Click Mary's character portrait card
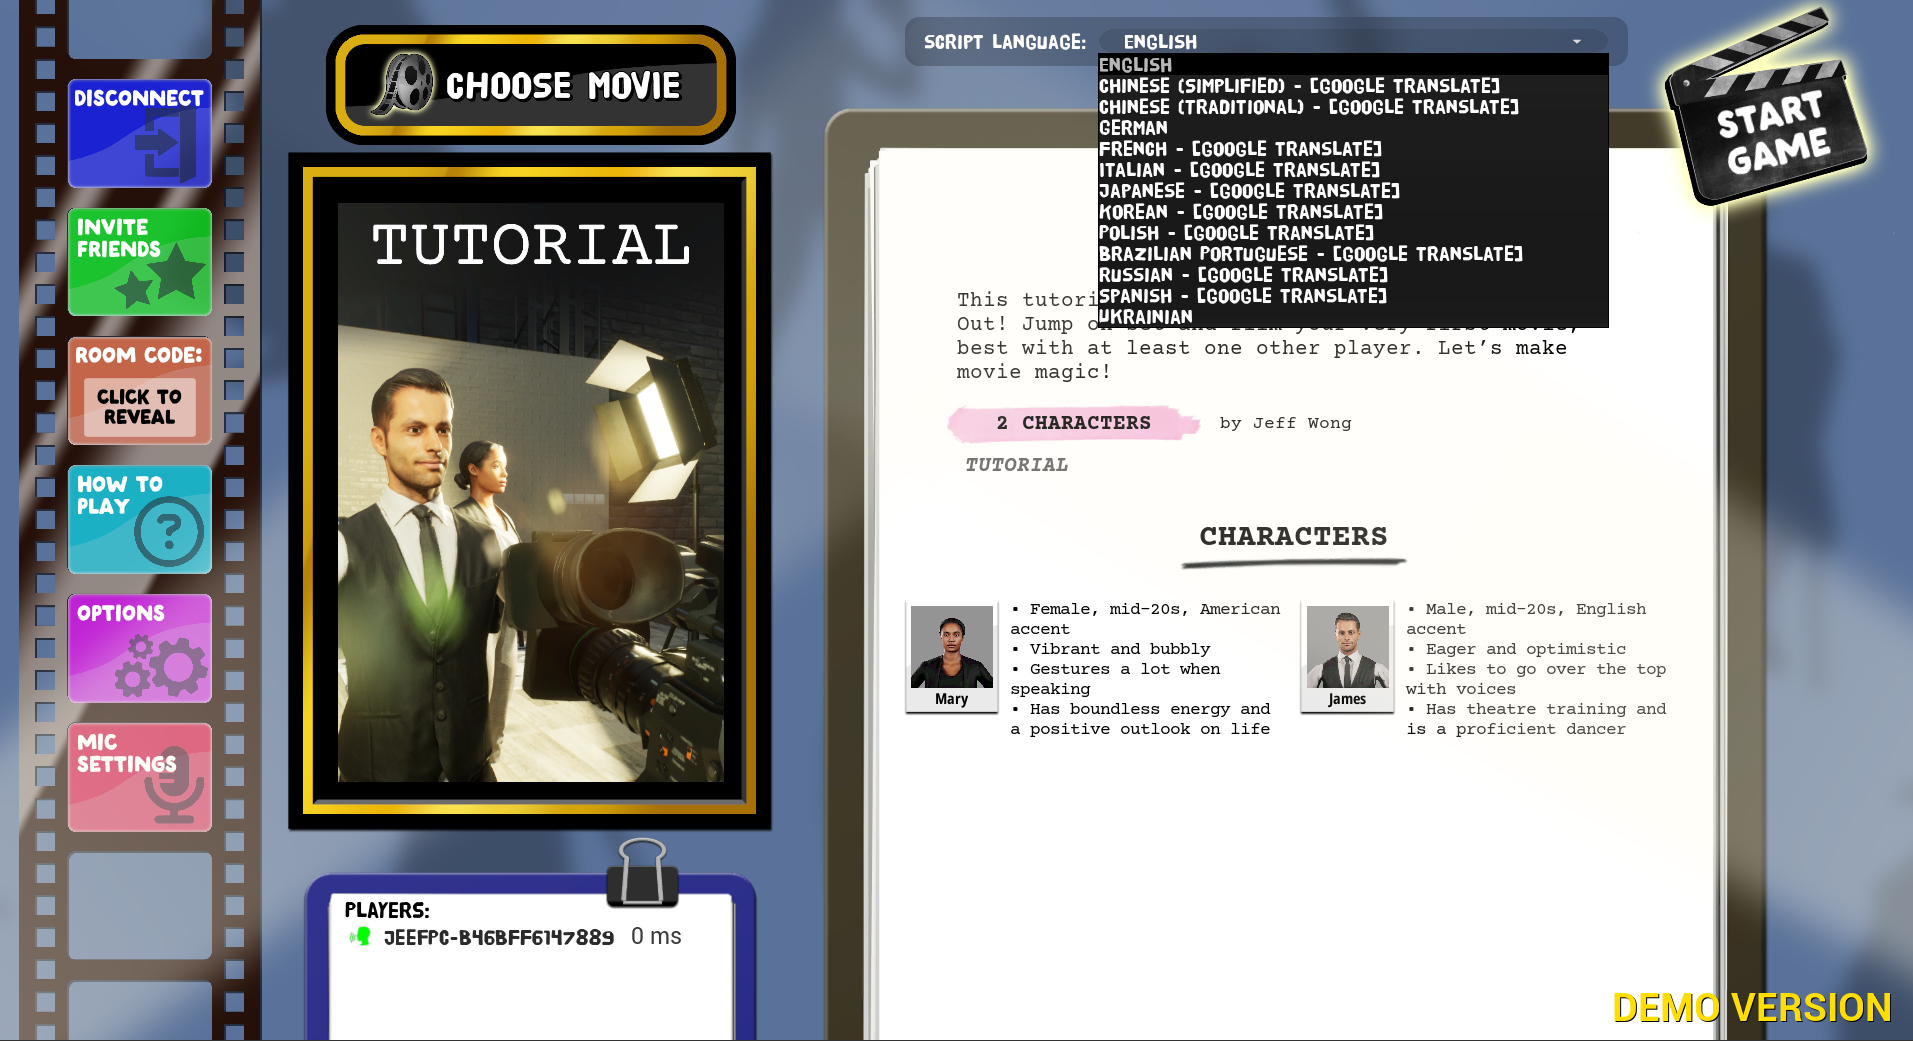Screen dimensions: 1913x1041 click(952, 657)
